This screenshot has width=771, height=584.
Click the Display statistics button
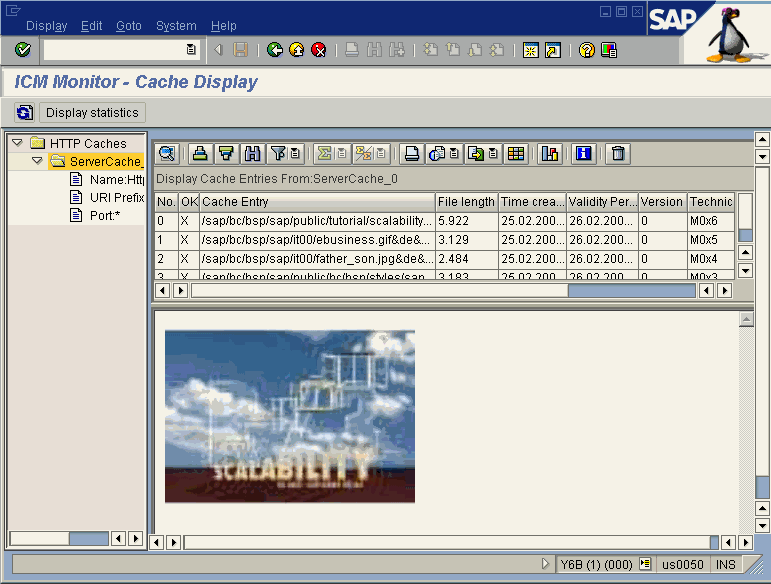(x=92, y=113)
